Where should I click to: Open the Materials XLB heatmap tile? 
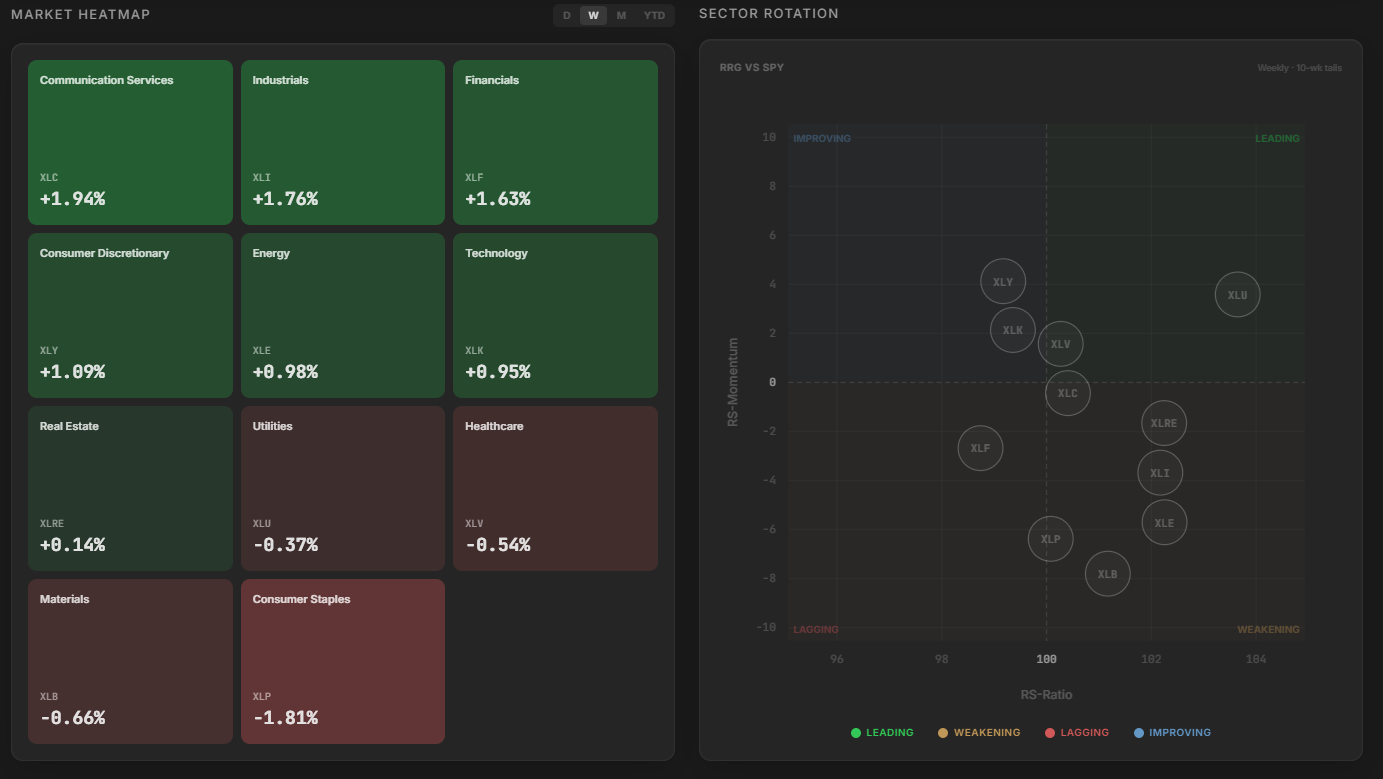click(x=130, y=661)
